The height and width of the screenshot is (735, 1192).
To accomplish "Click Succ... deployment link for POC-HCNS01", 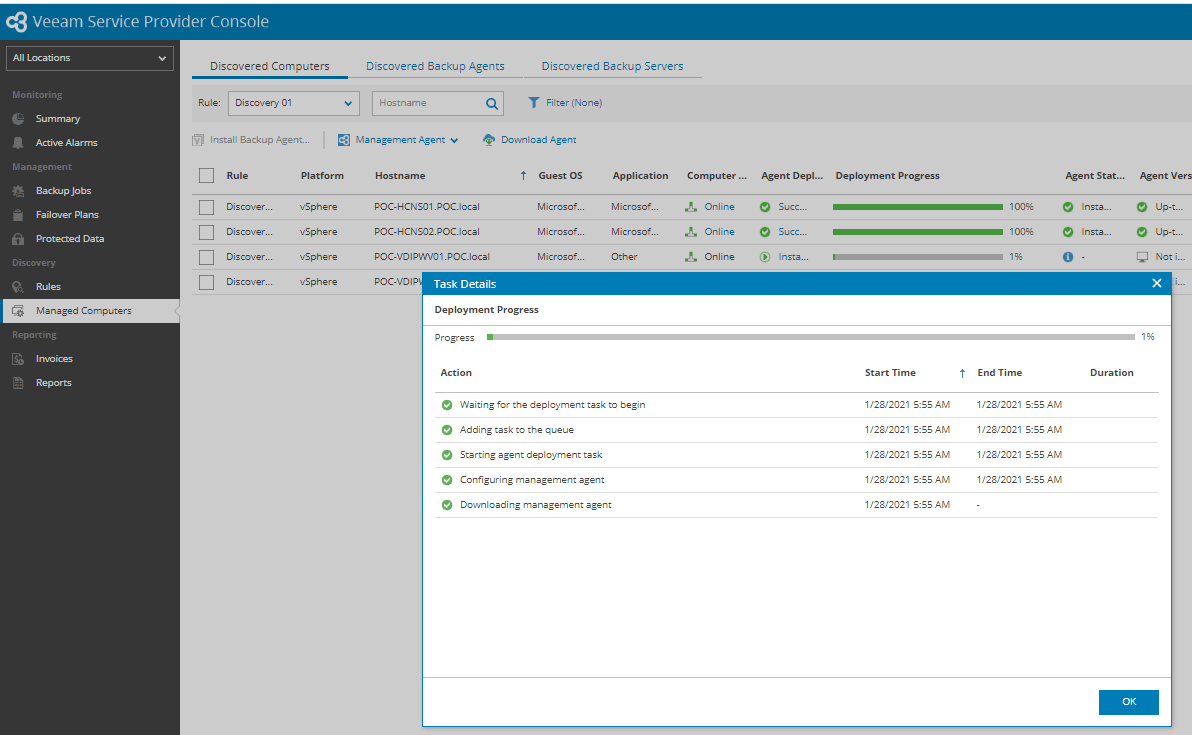I will tap(792, 207).
